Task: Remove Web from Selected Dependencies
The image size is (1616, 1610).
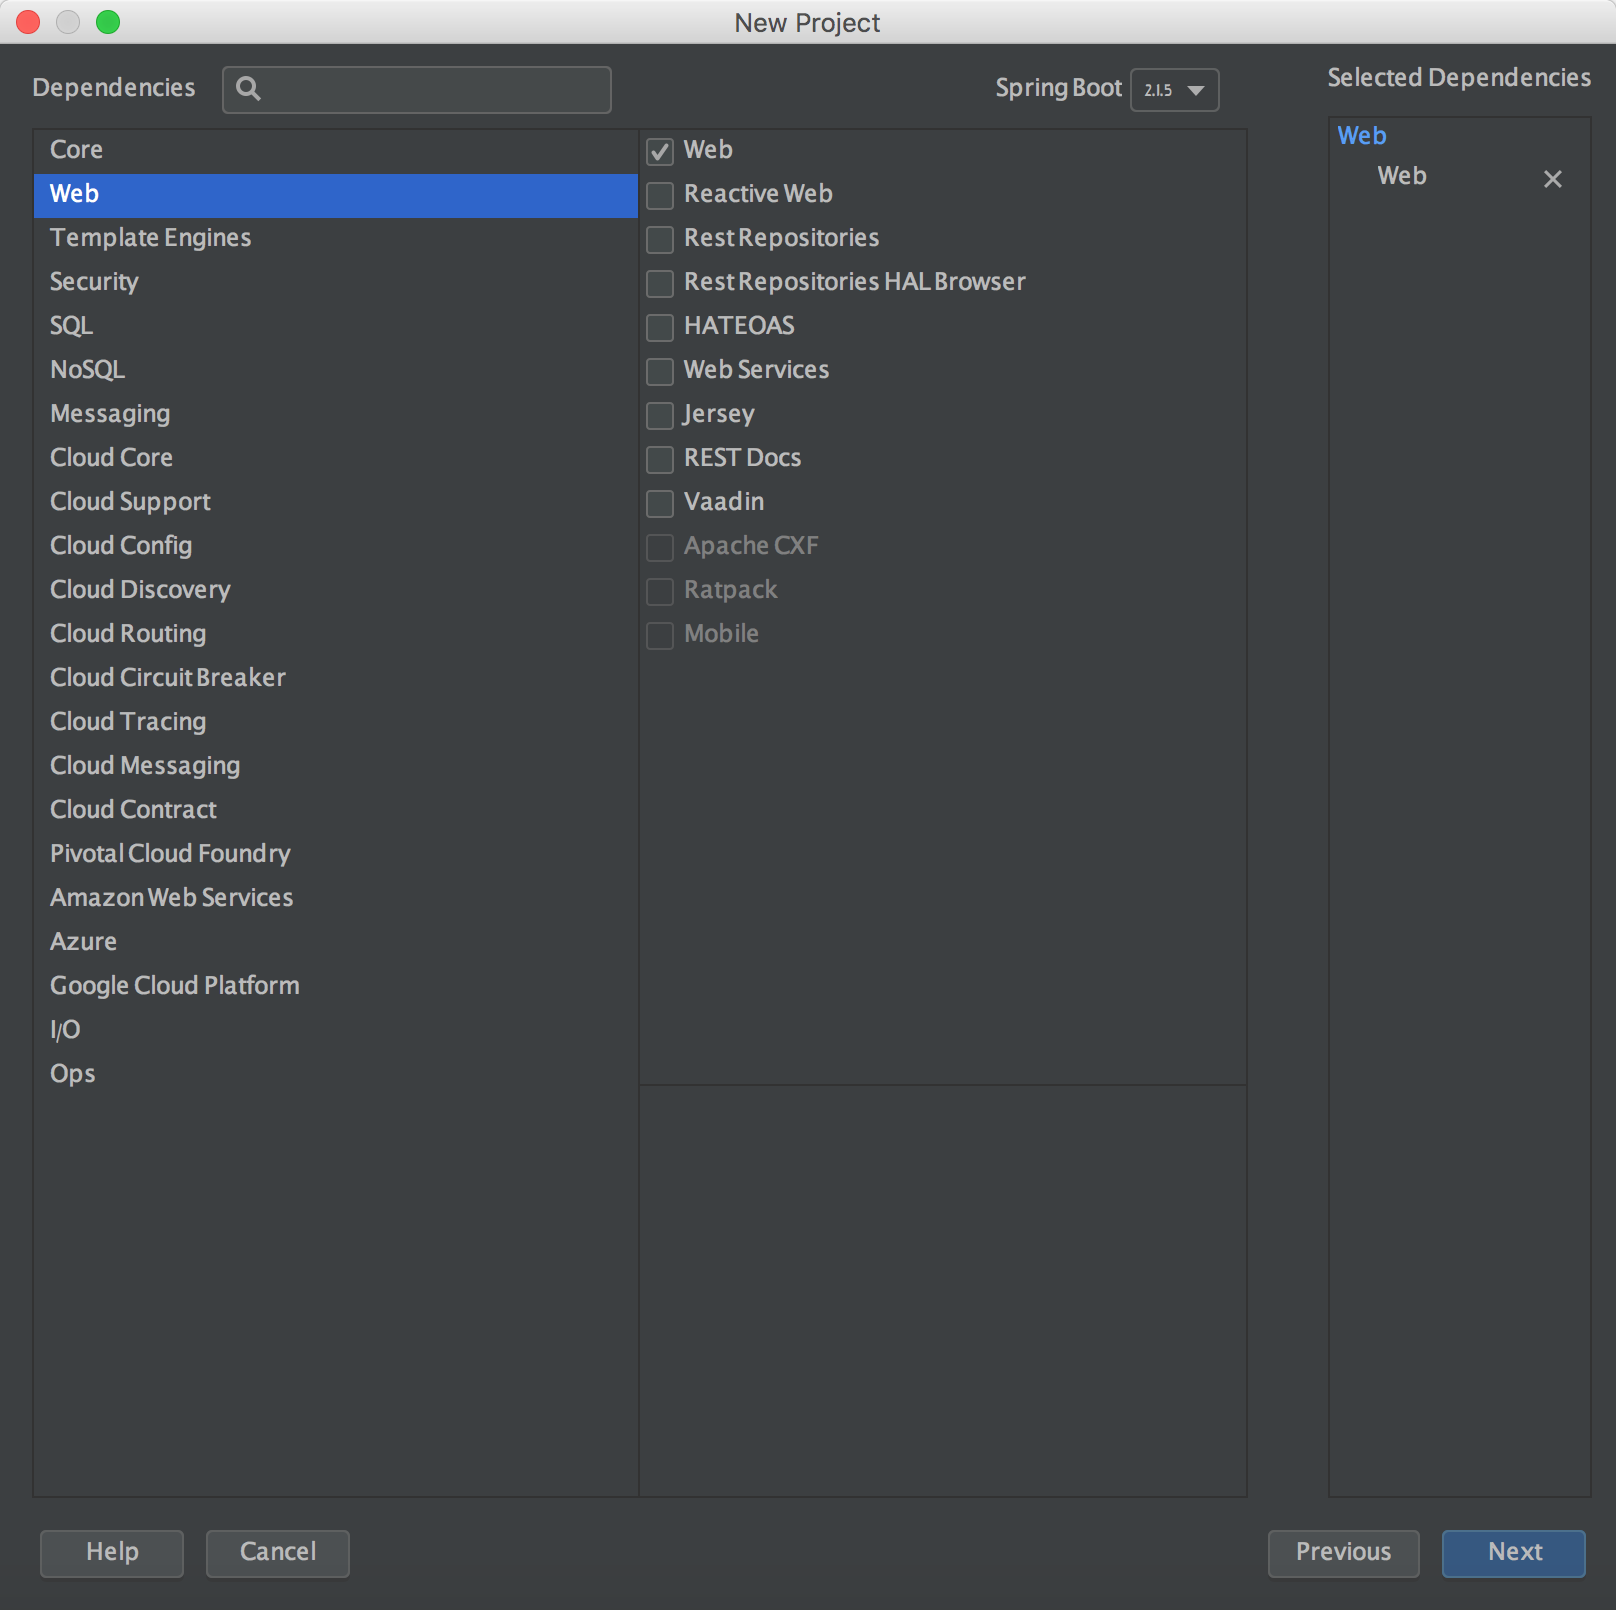Action: point(1553,179)
